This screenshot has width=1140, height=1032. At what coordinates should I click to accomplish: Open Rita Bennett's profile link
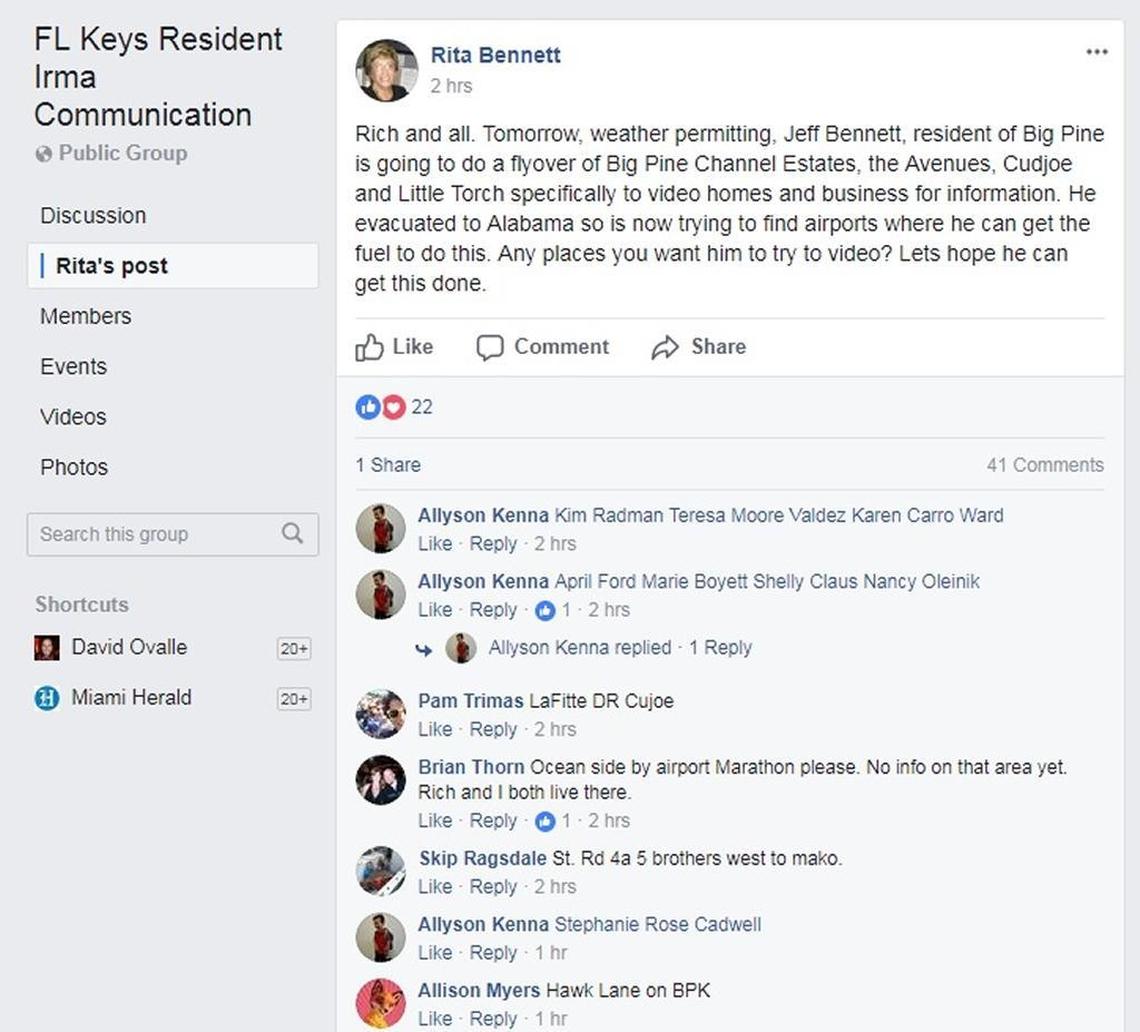pyautogui.click(x=495, y=55)
